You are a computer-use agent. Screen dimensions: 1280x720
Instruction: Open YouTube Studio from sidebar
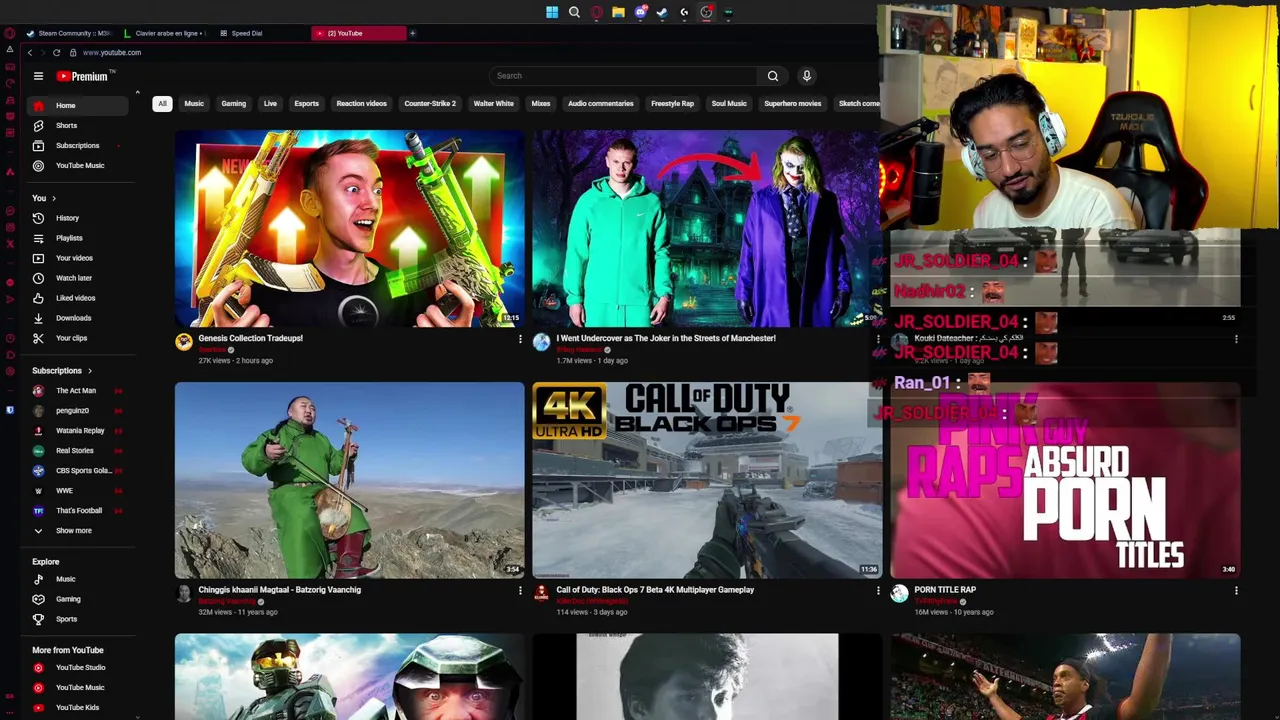click(79, 667)
